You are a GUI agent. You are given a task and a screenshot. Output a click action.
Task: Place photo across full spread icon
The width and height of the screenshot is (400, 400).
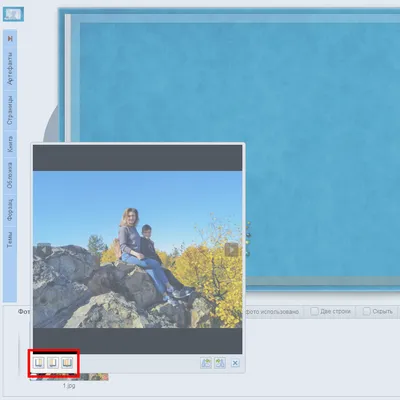click(67, 363)
